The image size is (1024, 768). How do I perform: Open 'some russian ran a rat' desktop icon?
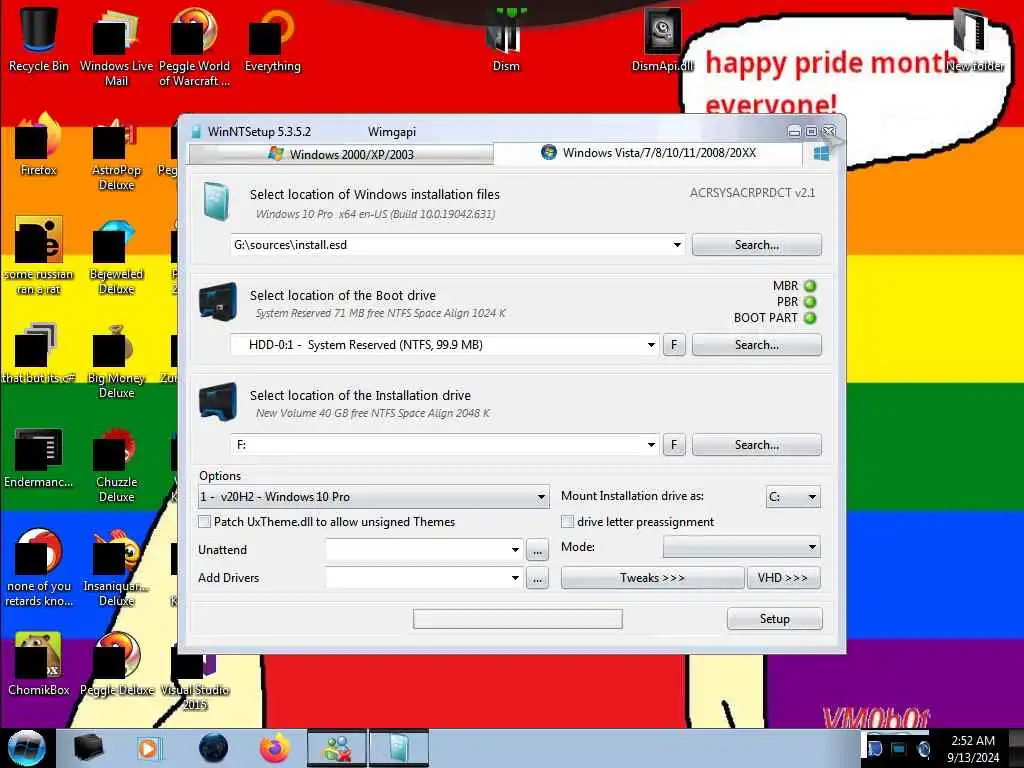(x=39, y=255)
